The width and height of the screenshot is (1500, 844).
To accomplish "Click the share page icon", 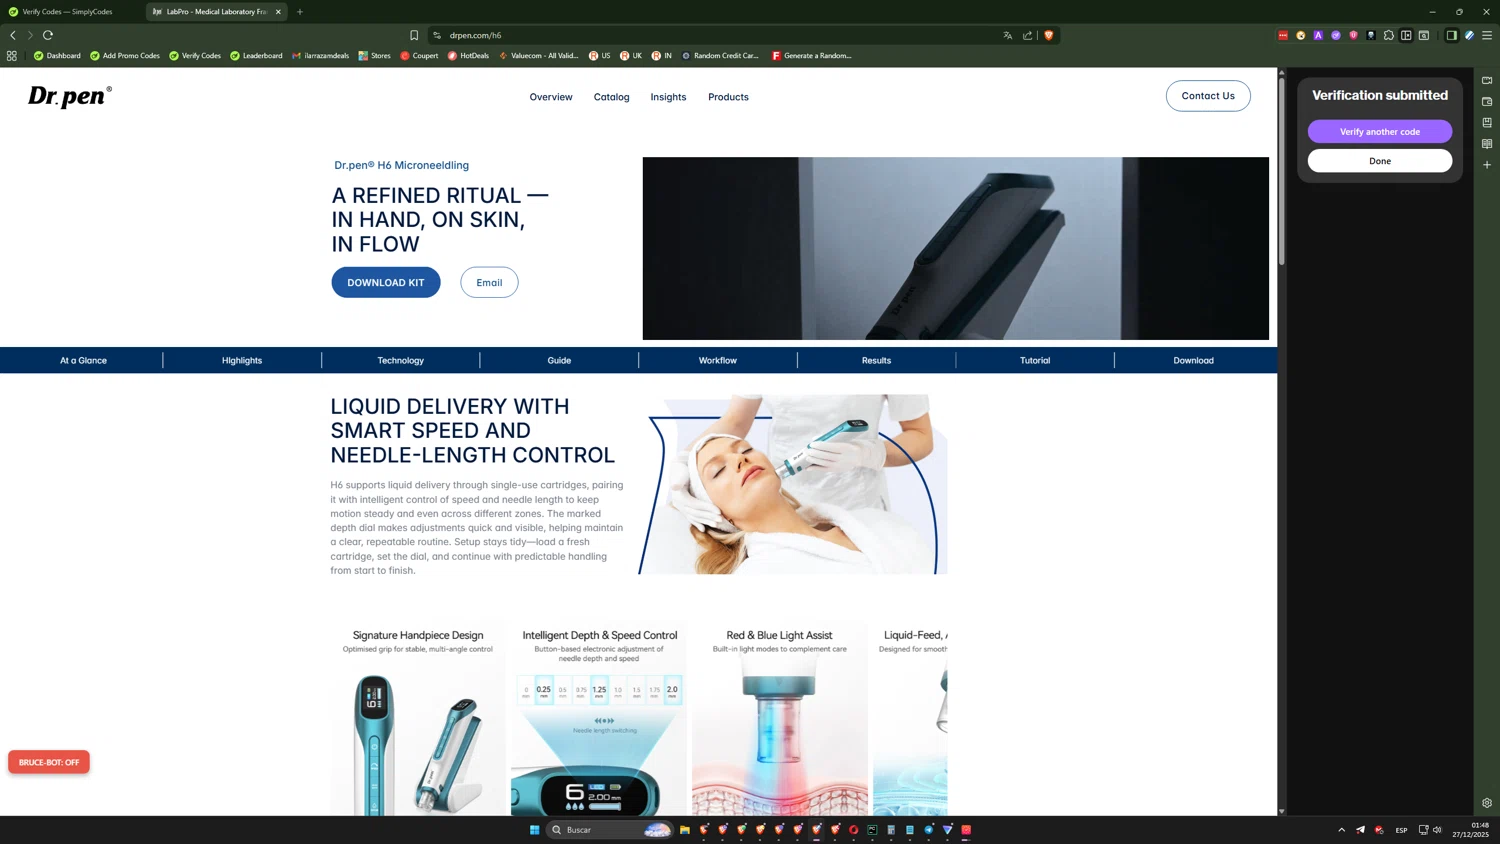I will [1027, 35].
